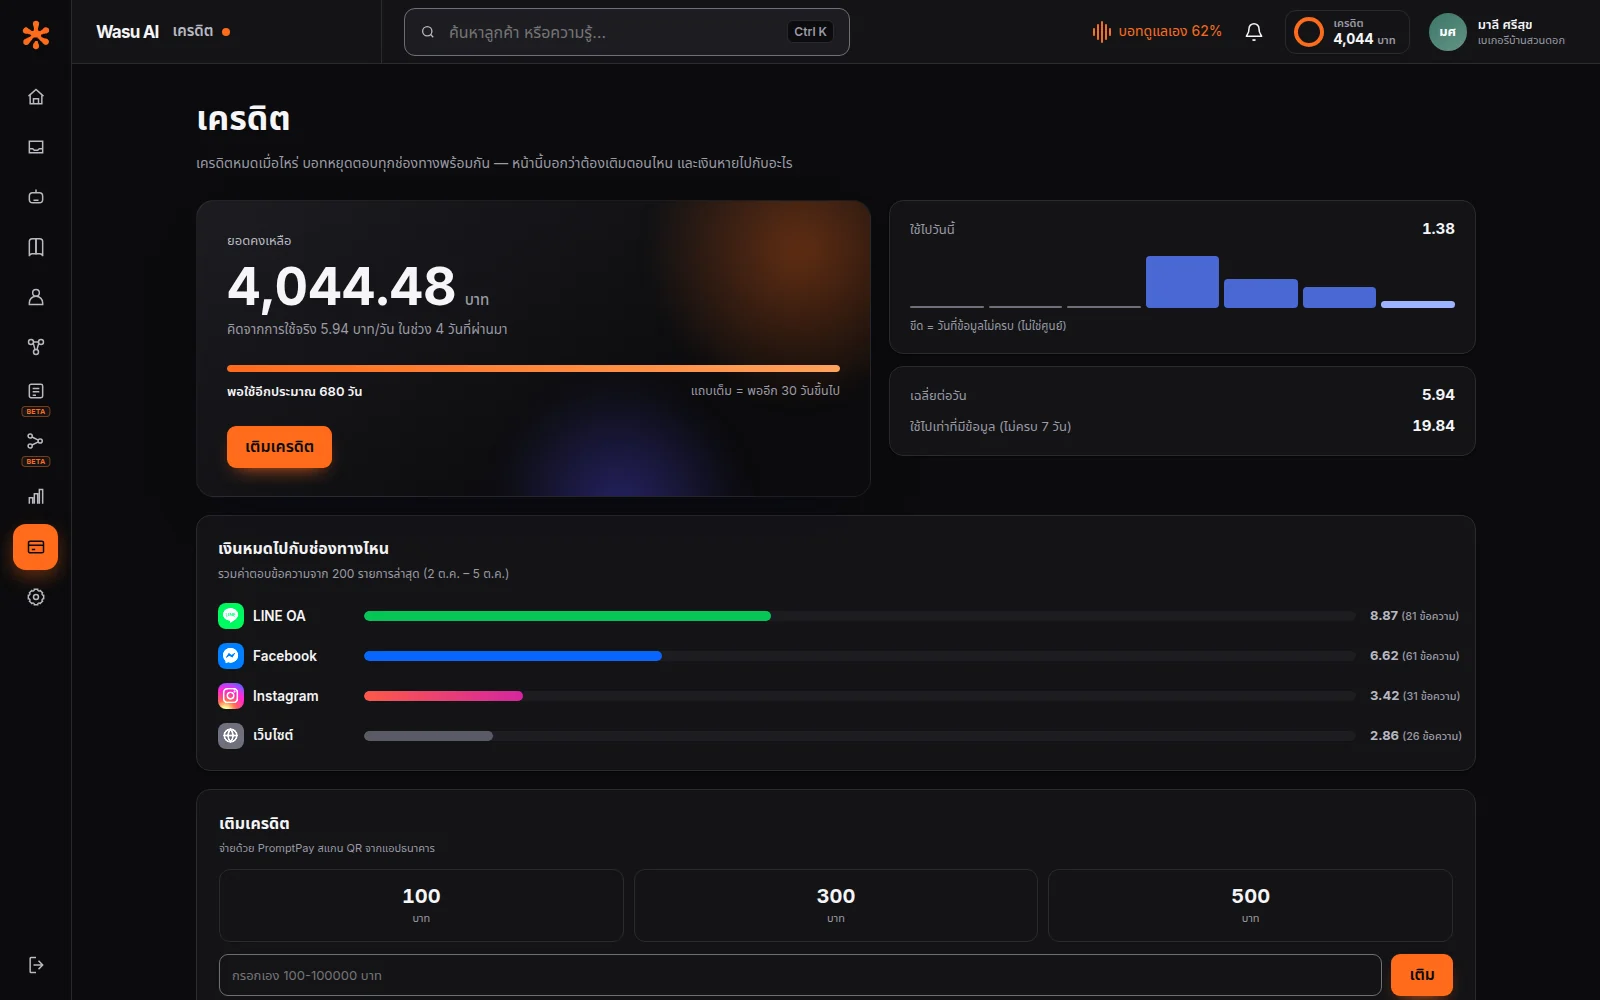Open the settings gear icon in sidebar
Viewport: 1600px width, 1000px height.
pos(36,597)
